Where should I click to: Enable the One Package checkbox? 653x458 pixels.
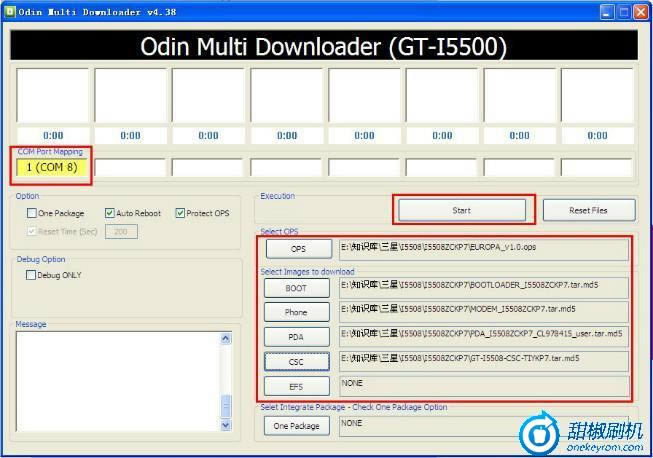point(32,213)
